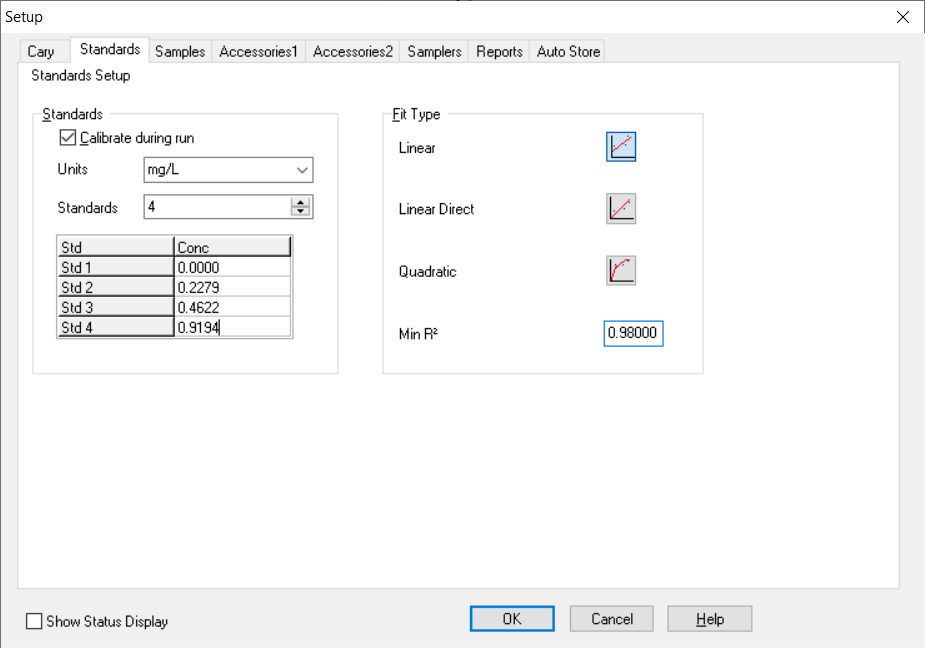Image resolution: width=925 pixels, height=648 pixels.
Task: Pick the Quadratic fit curve icon
Action: tap(621, 271)
